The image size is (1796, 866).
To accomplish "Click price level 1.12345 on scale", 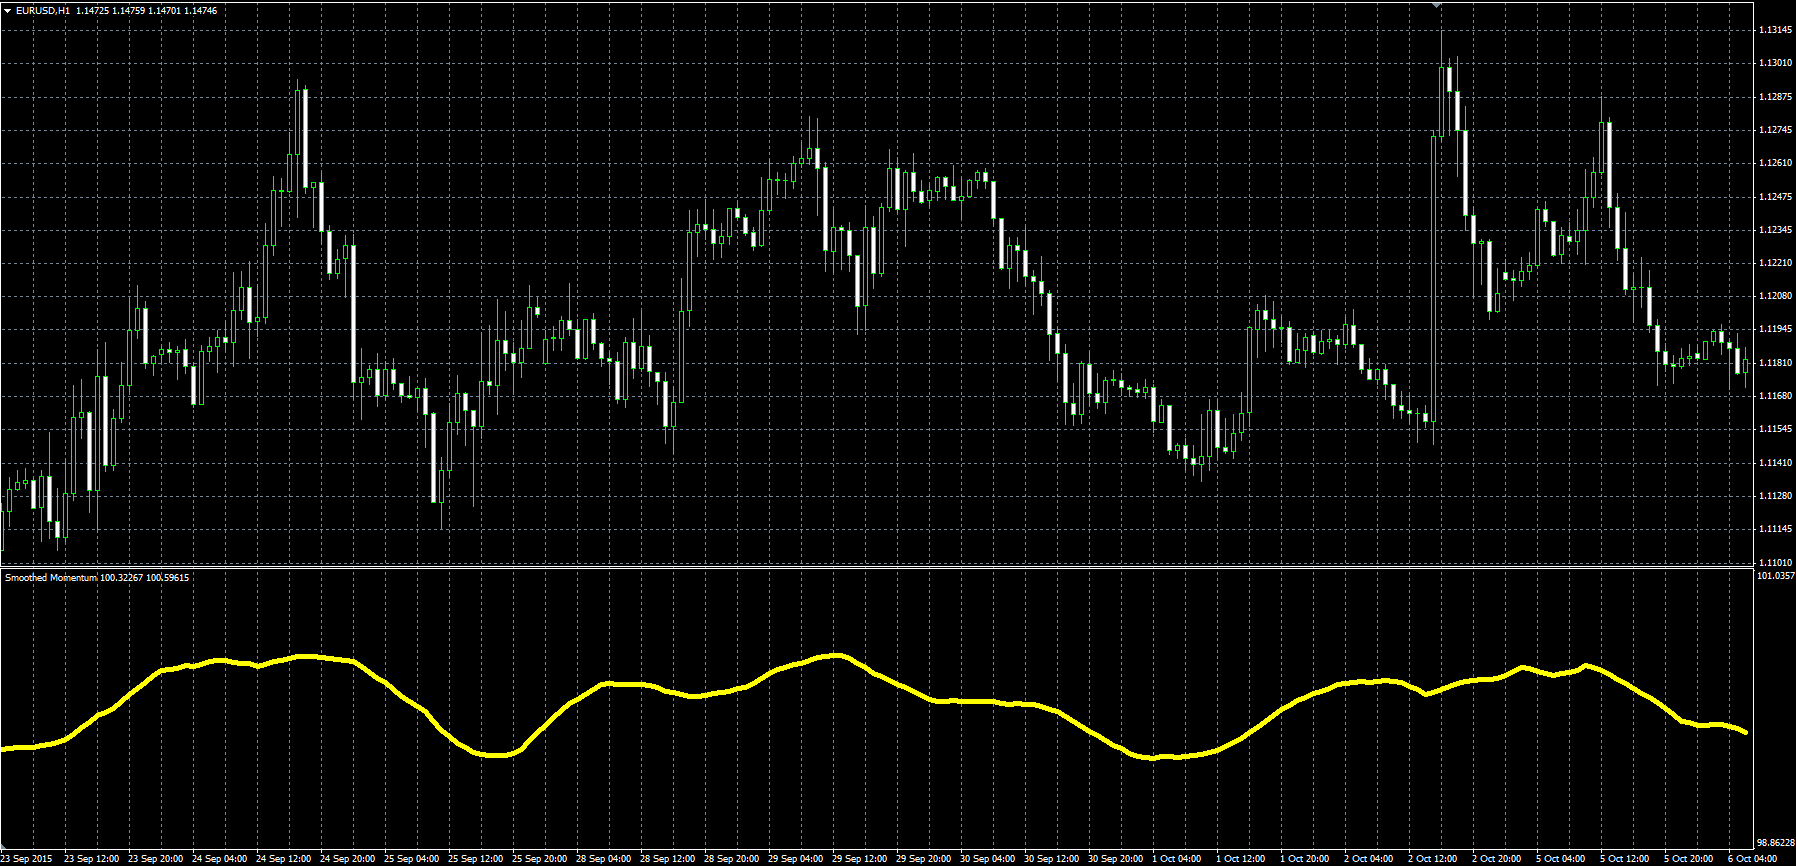I will tap(1775, 230).
